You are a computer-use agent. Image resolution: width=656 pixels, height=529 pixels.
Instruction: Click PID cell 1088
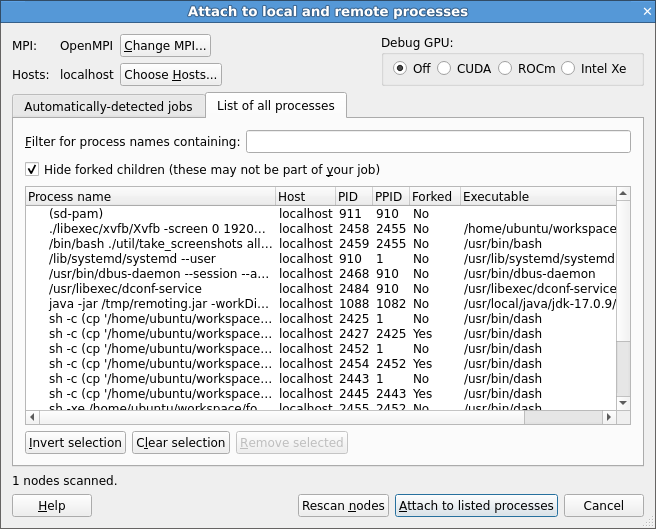point(354,304)
